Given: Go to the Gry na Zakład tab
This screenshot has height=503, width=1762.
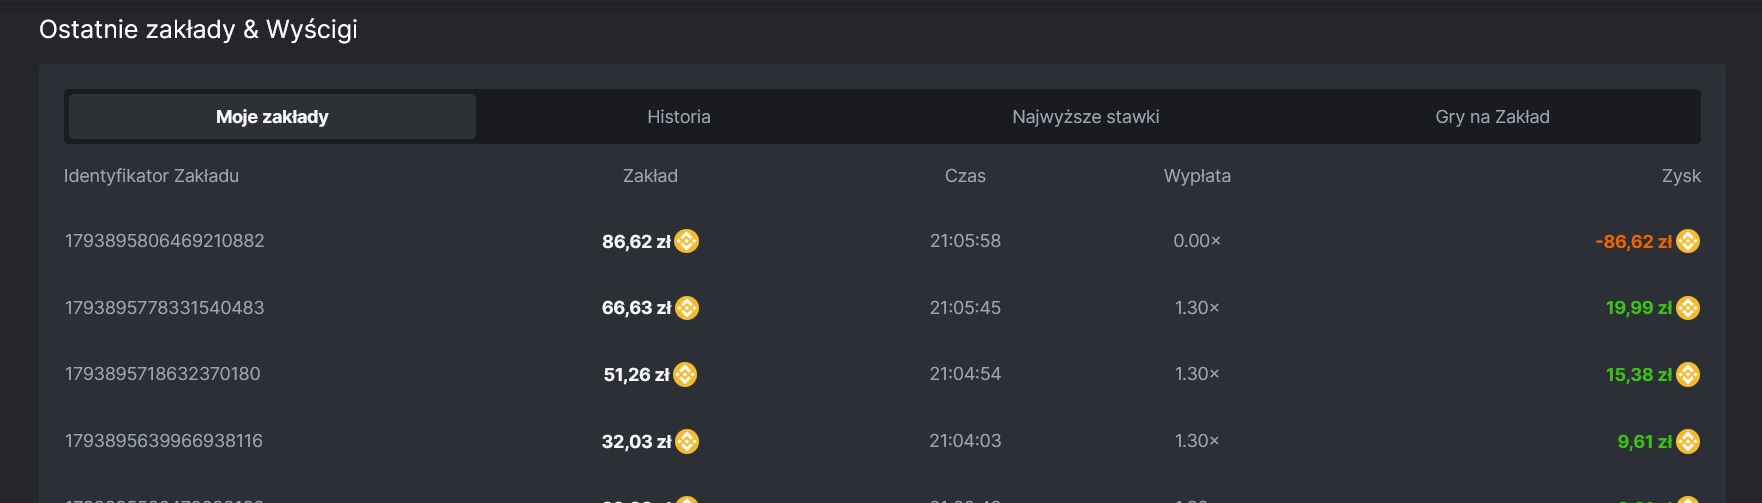Looking at the screenshot, I should click(1492, 117).
